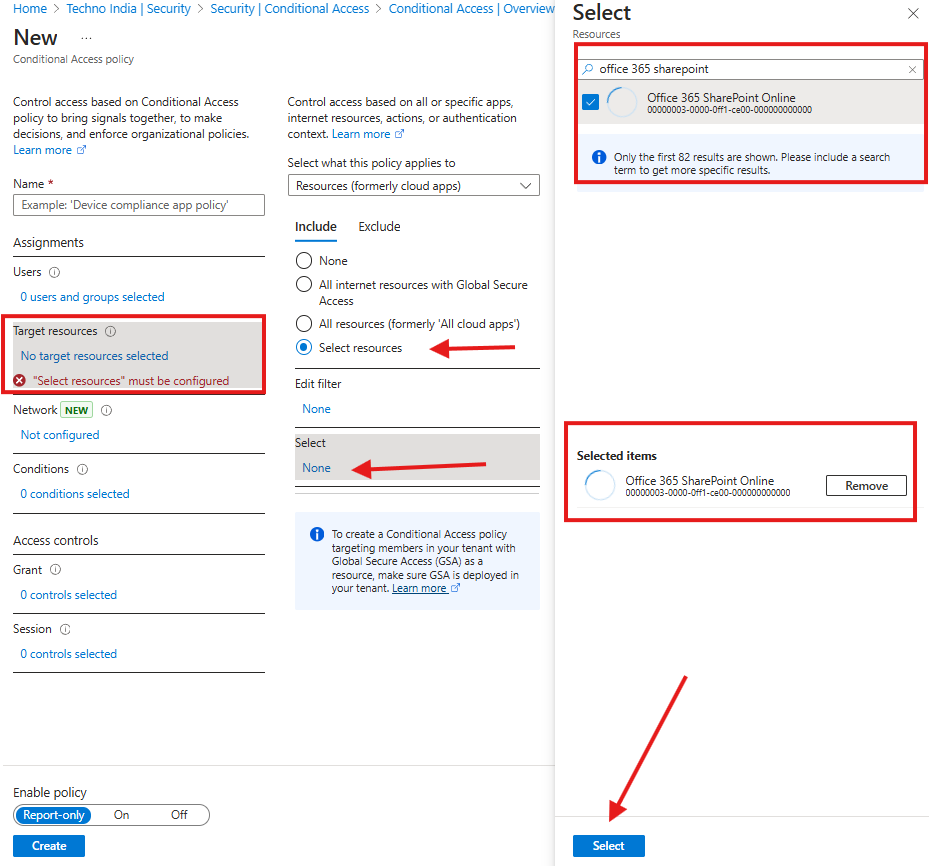The height and width of the screenshot is (866, 929).
Task: Switch to the Exclude tab
Action: [379, 227]
